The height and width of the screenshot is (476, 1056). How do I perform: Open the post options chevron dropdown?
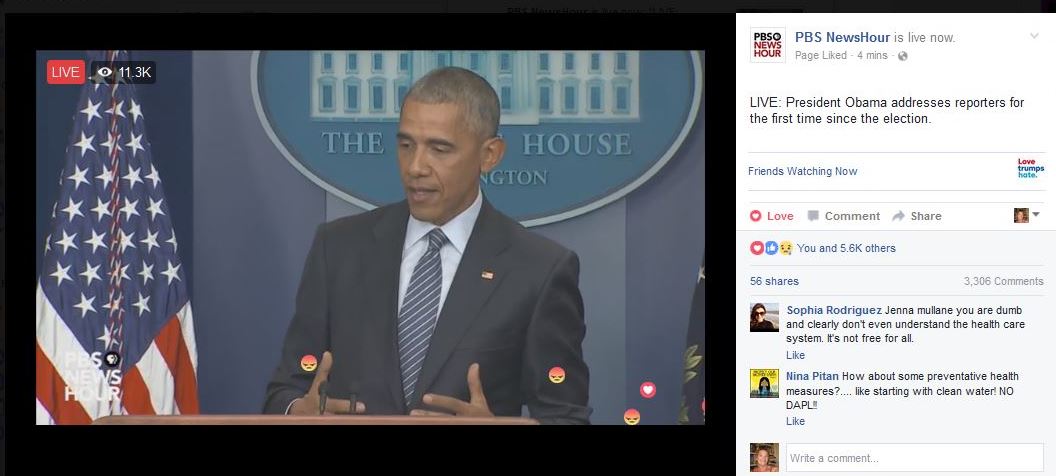coord(1034,36)
